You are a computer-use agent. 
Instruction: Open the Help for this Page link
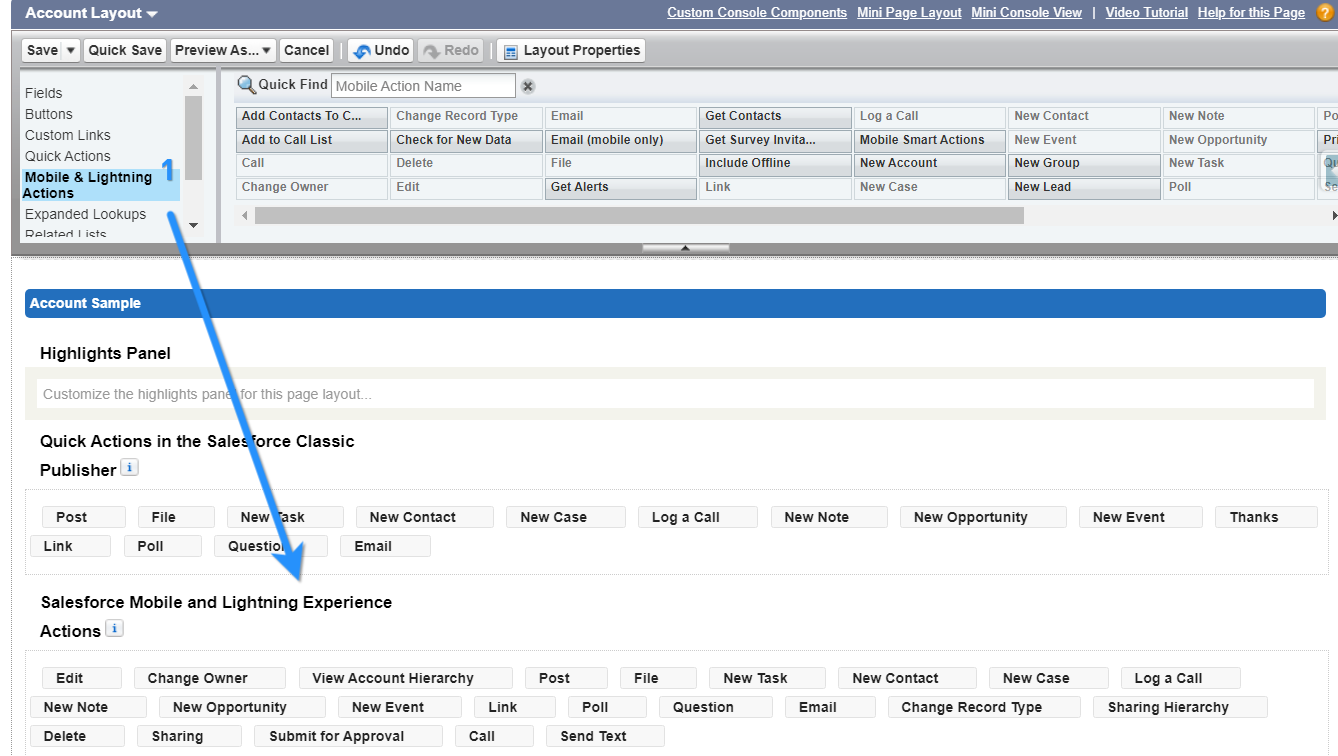(x=1251, y=13)
